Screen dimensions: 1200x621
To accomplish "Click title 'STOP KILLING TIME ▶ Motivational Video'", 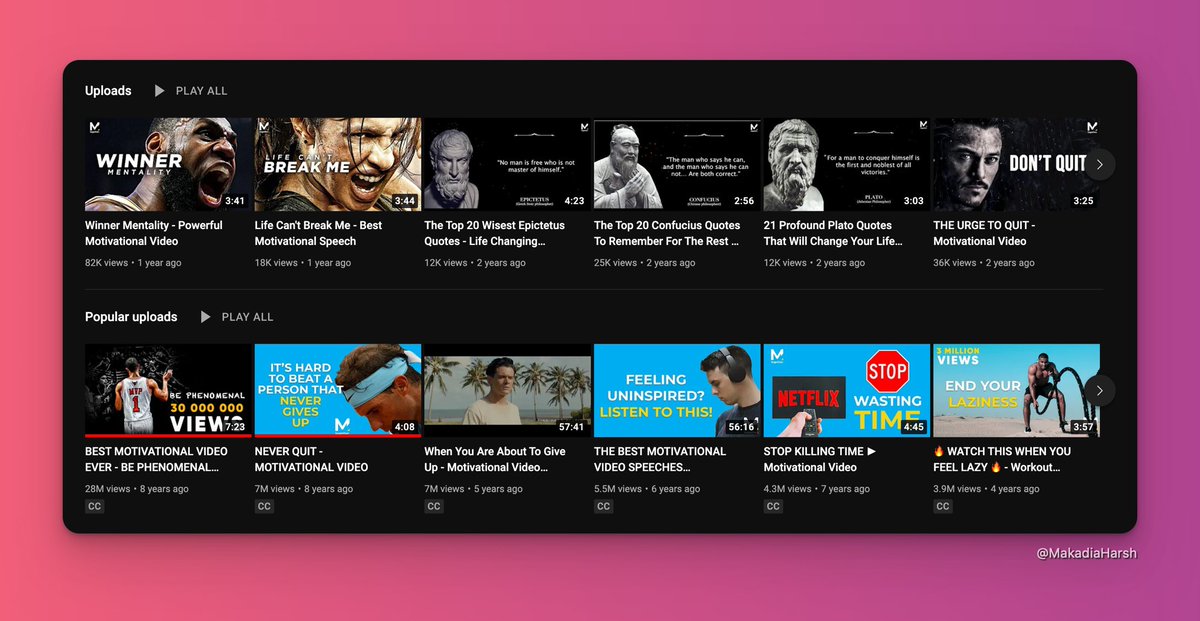I will pyautogui.click(x=820, y=459).
